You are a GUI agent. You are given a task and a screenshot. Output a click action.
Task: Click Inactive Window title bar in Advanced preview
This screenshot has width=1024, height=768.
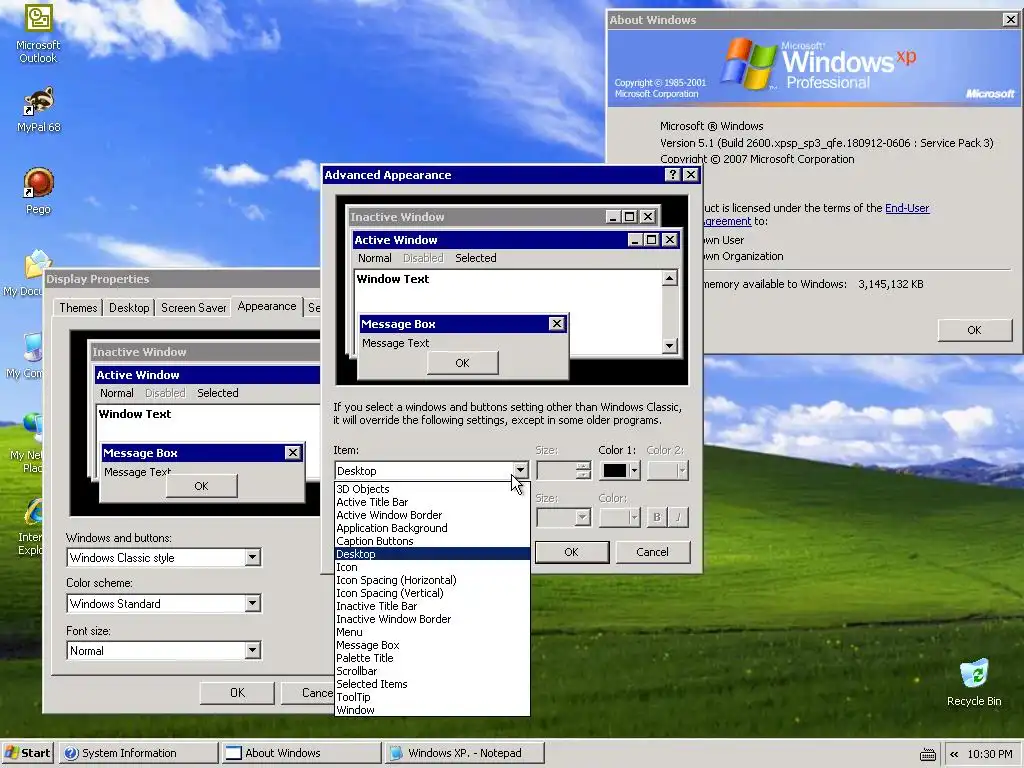pos(502,217)
